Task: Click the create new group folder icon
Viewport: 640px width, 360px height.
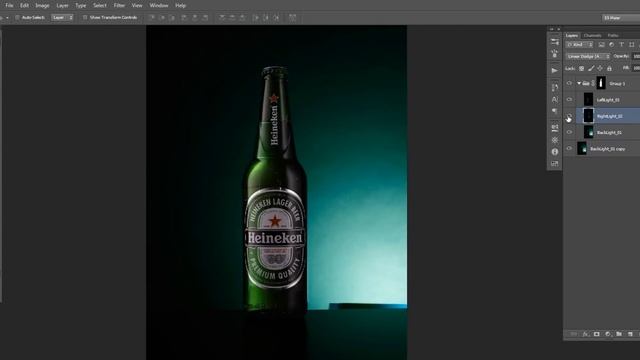Action: [619, 334]
